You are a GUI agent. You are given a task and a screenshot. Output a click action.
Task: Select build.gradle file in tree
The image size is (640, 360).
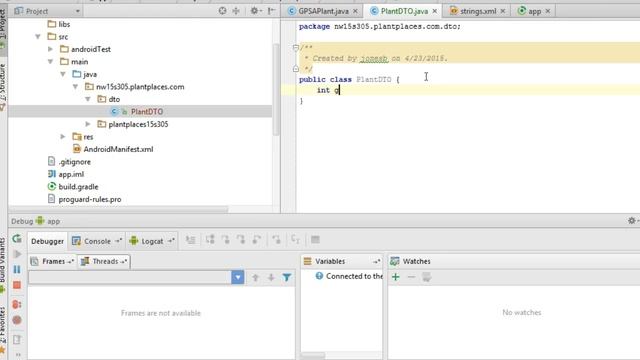point(78,187)
